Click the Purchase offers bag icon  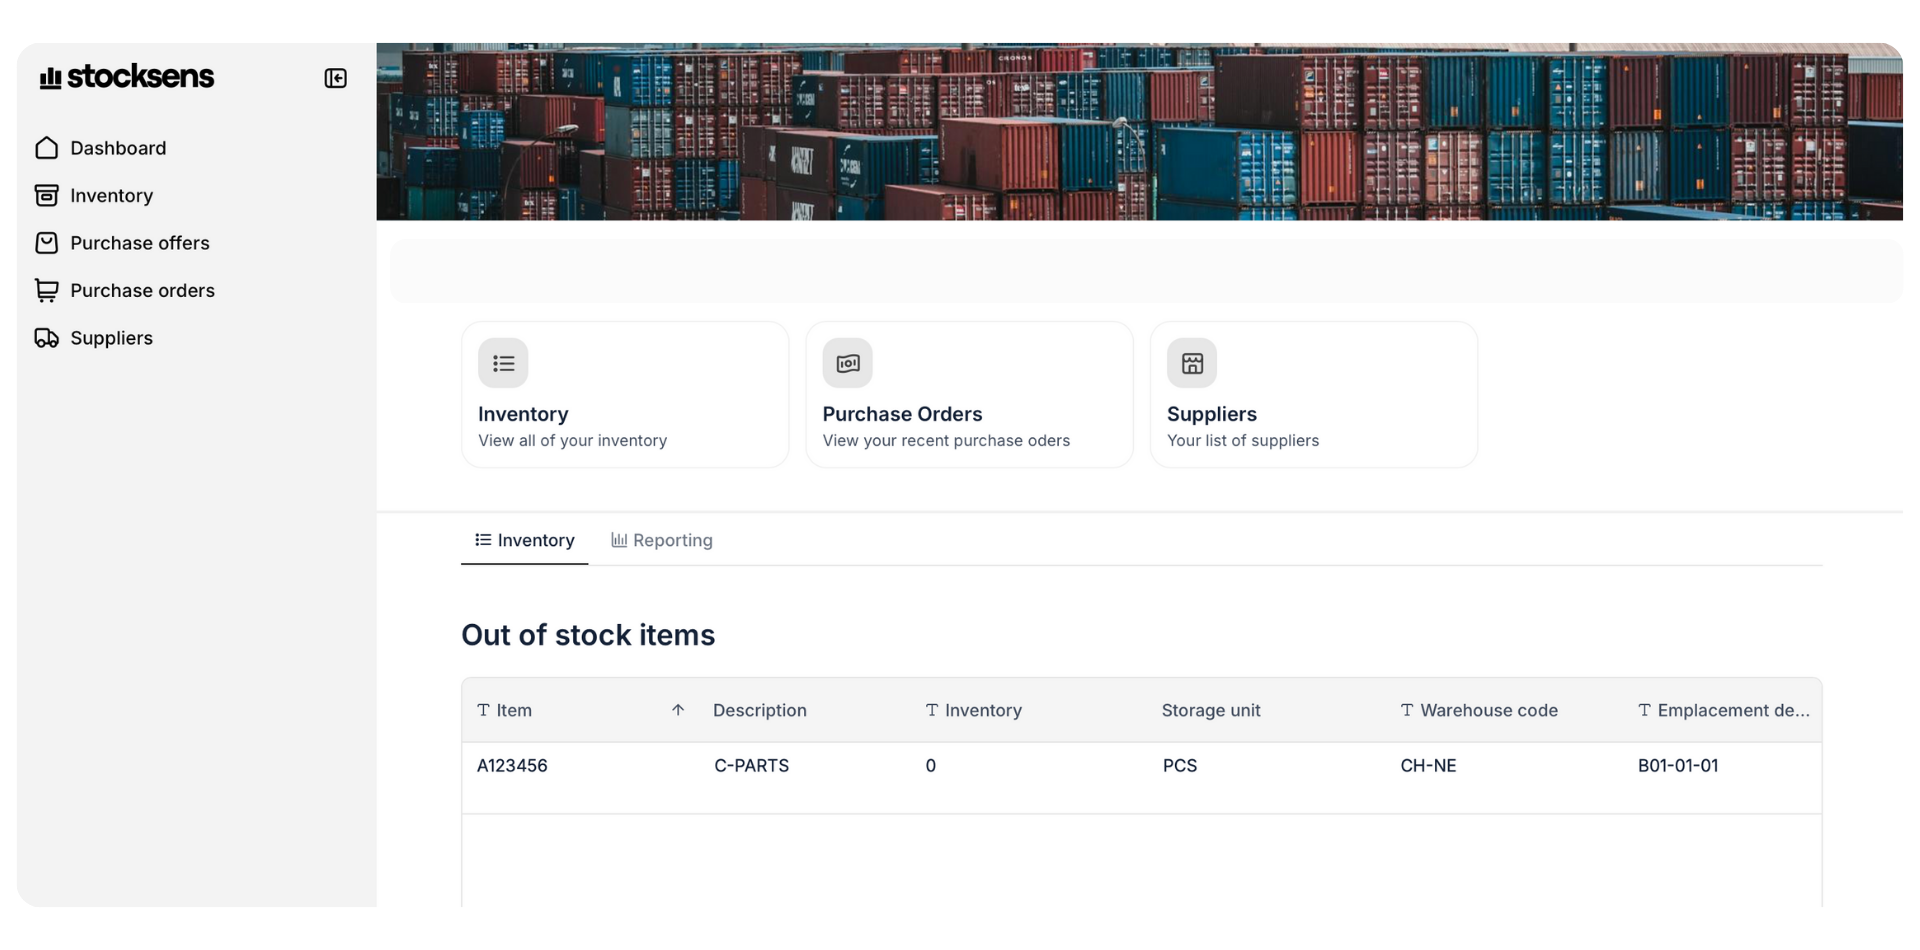[47, 243]
